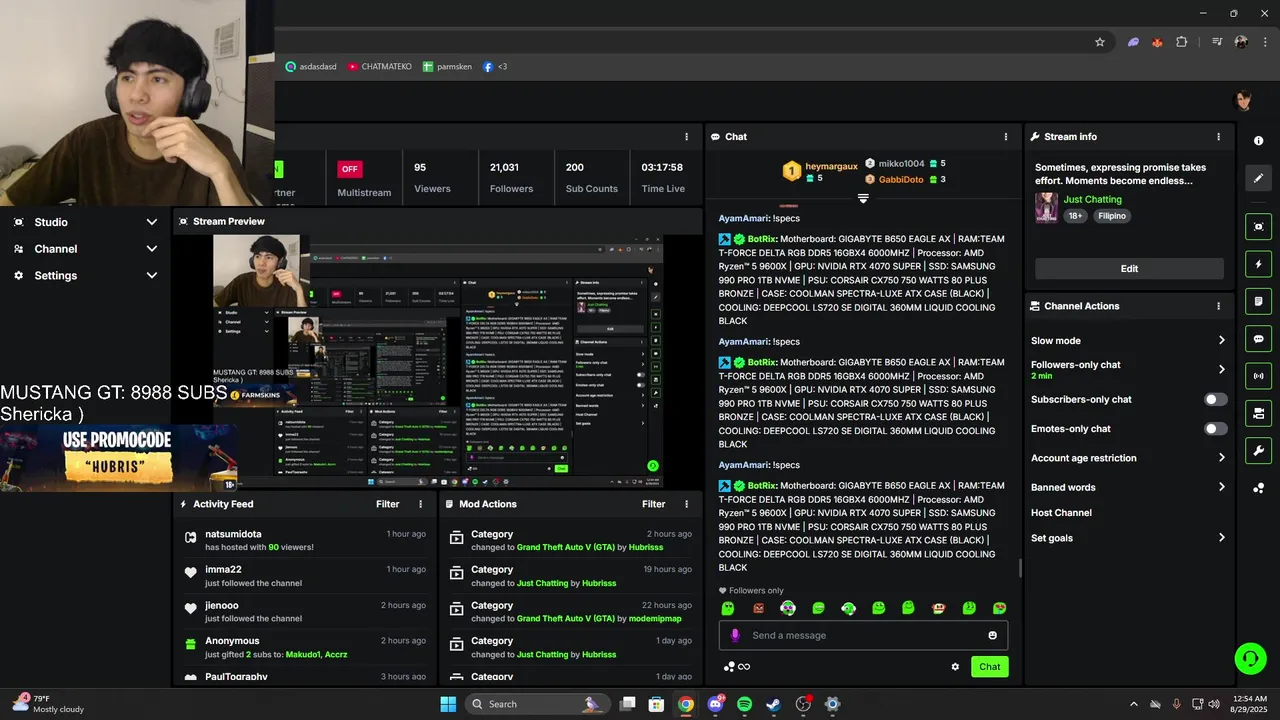Viewport: 1280px width, 720px height.
Task: Click the Filipino language tag
Action: point(1112,216)
